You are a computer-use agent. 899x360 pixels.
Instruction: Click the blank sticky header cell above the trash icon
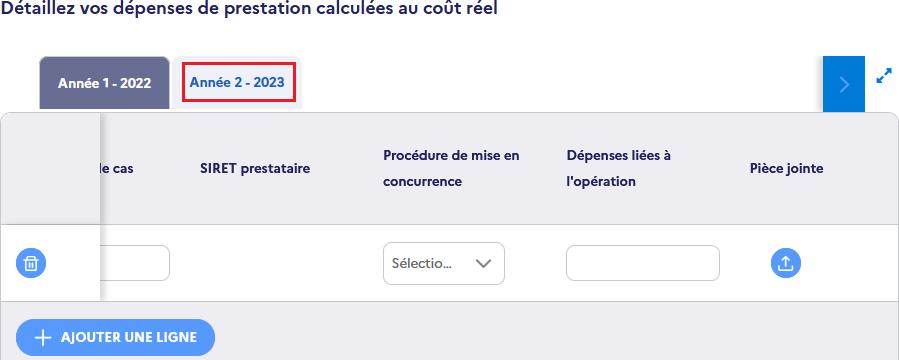50,169
